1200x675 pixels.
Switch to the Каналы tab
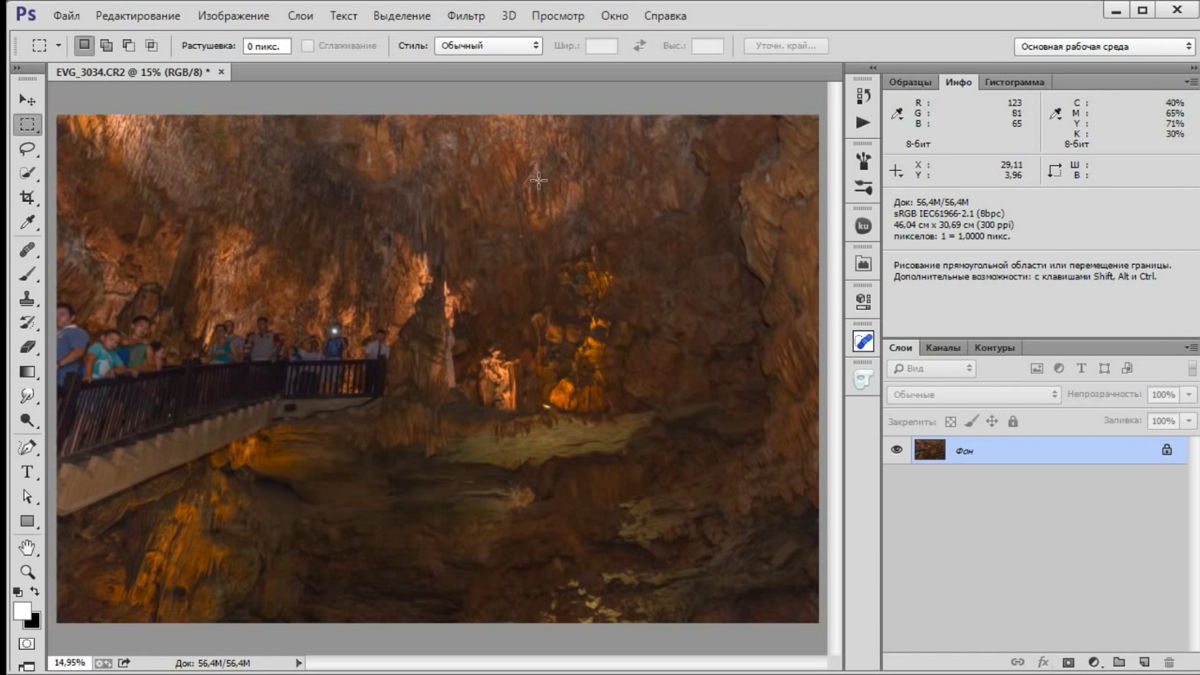tap(943, 348)
